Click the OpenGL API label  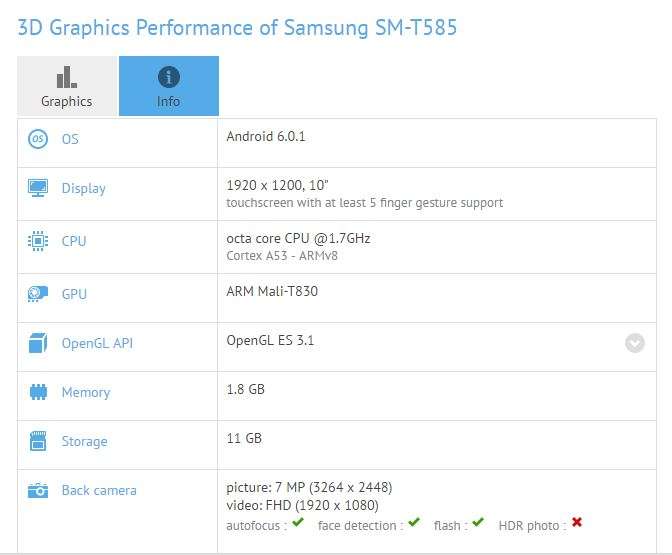point(97,343)
